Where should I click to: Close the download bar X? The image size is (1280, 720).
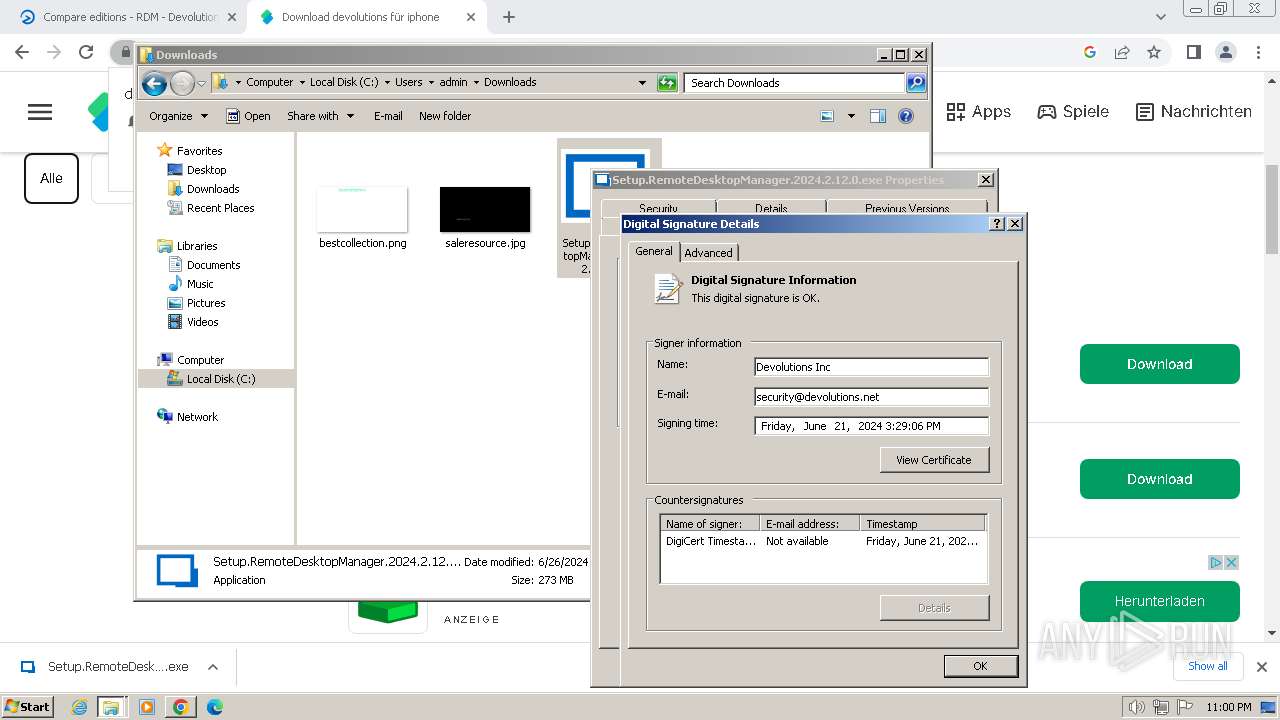point(1261,667)
